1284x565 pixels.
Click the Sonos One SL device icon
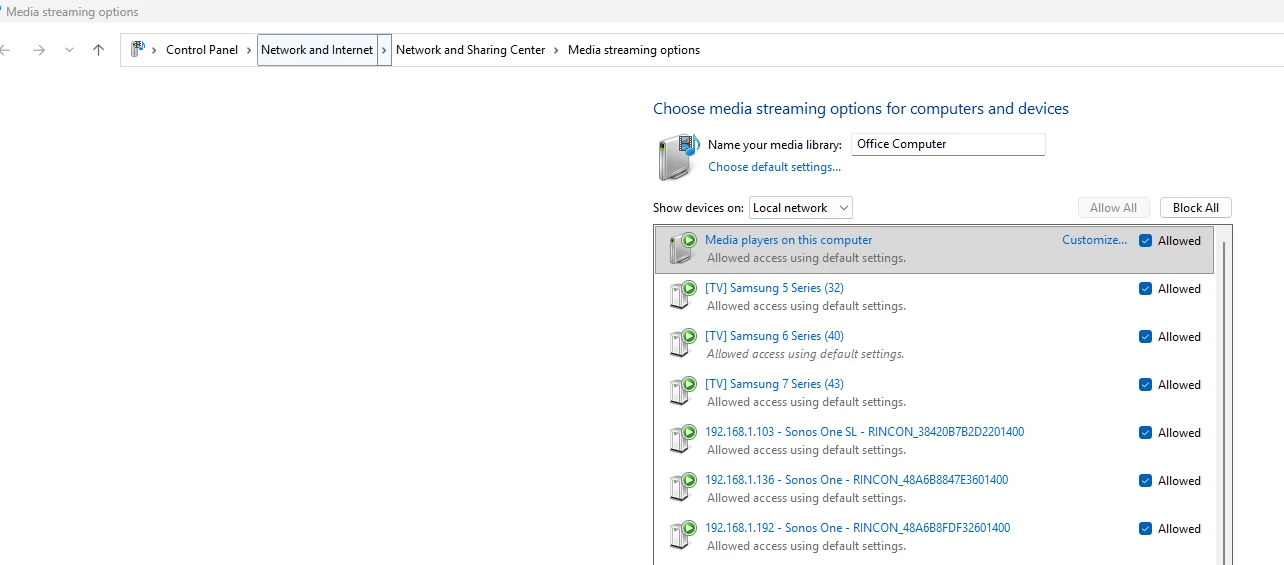683,440
